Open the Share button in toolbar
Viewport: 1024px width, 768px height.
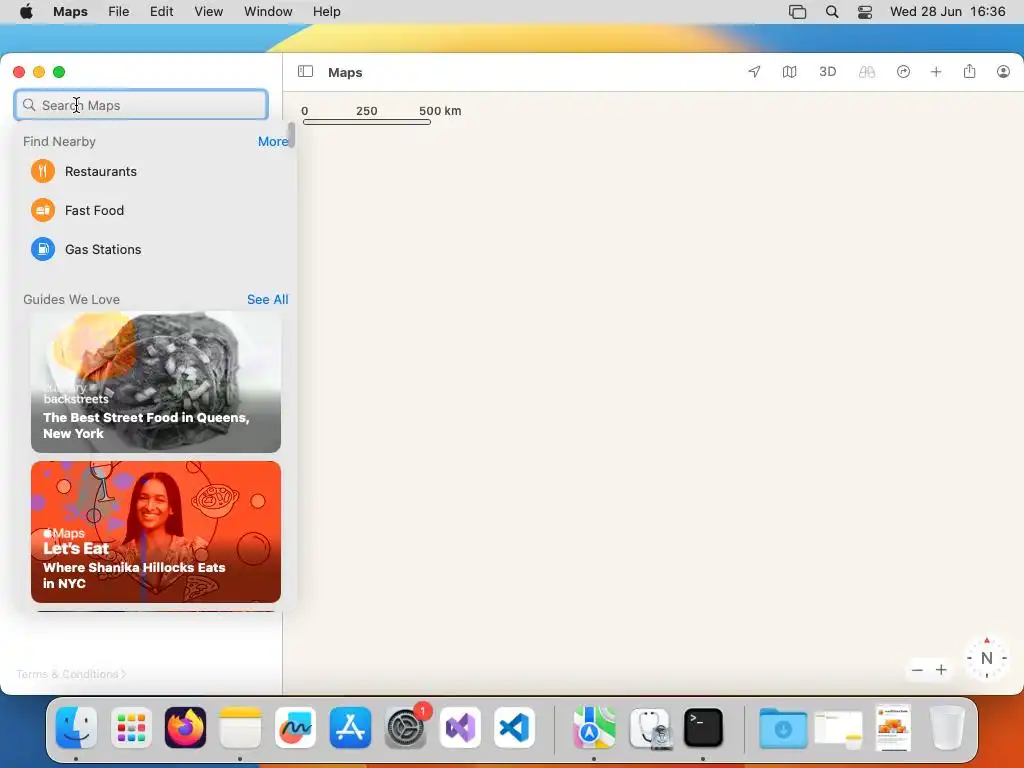tap(969, 71)
